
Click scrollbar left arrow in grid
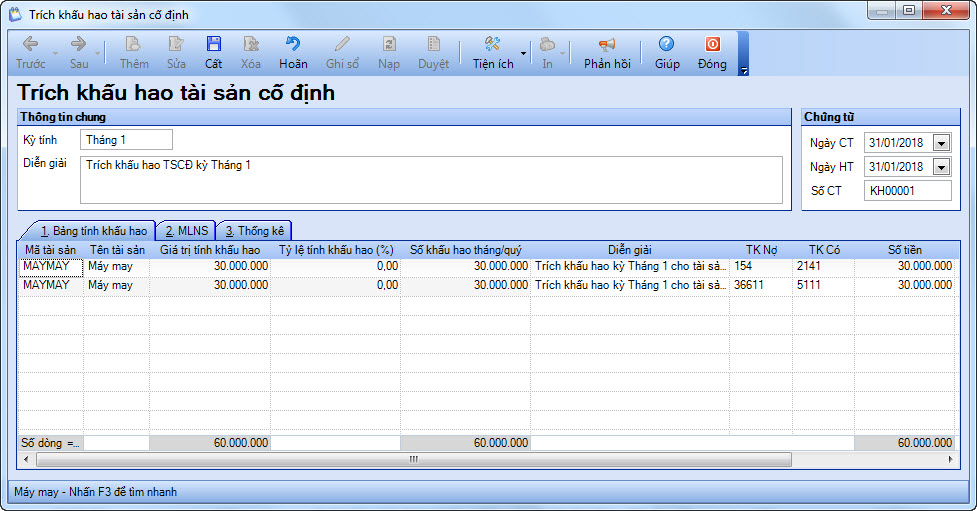[x=25, y=460]
